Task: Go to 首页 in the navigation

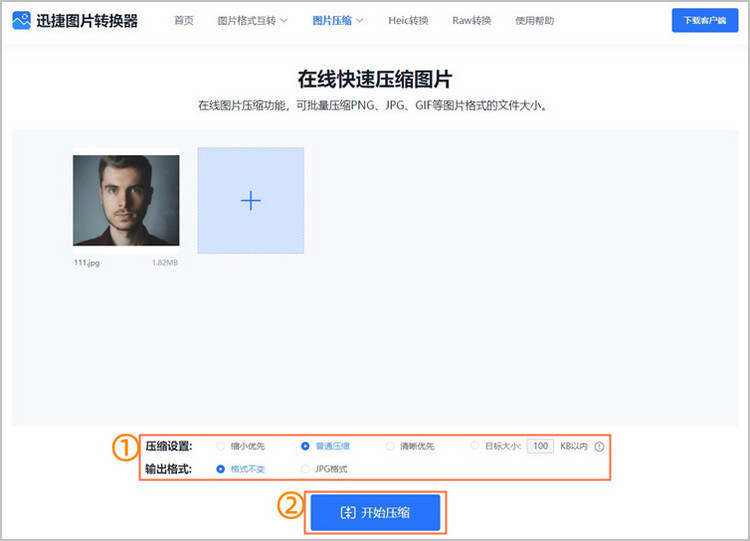Action: click(x=184, y=21)
